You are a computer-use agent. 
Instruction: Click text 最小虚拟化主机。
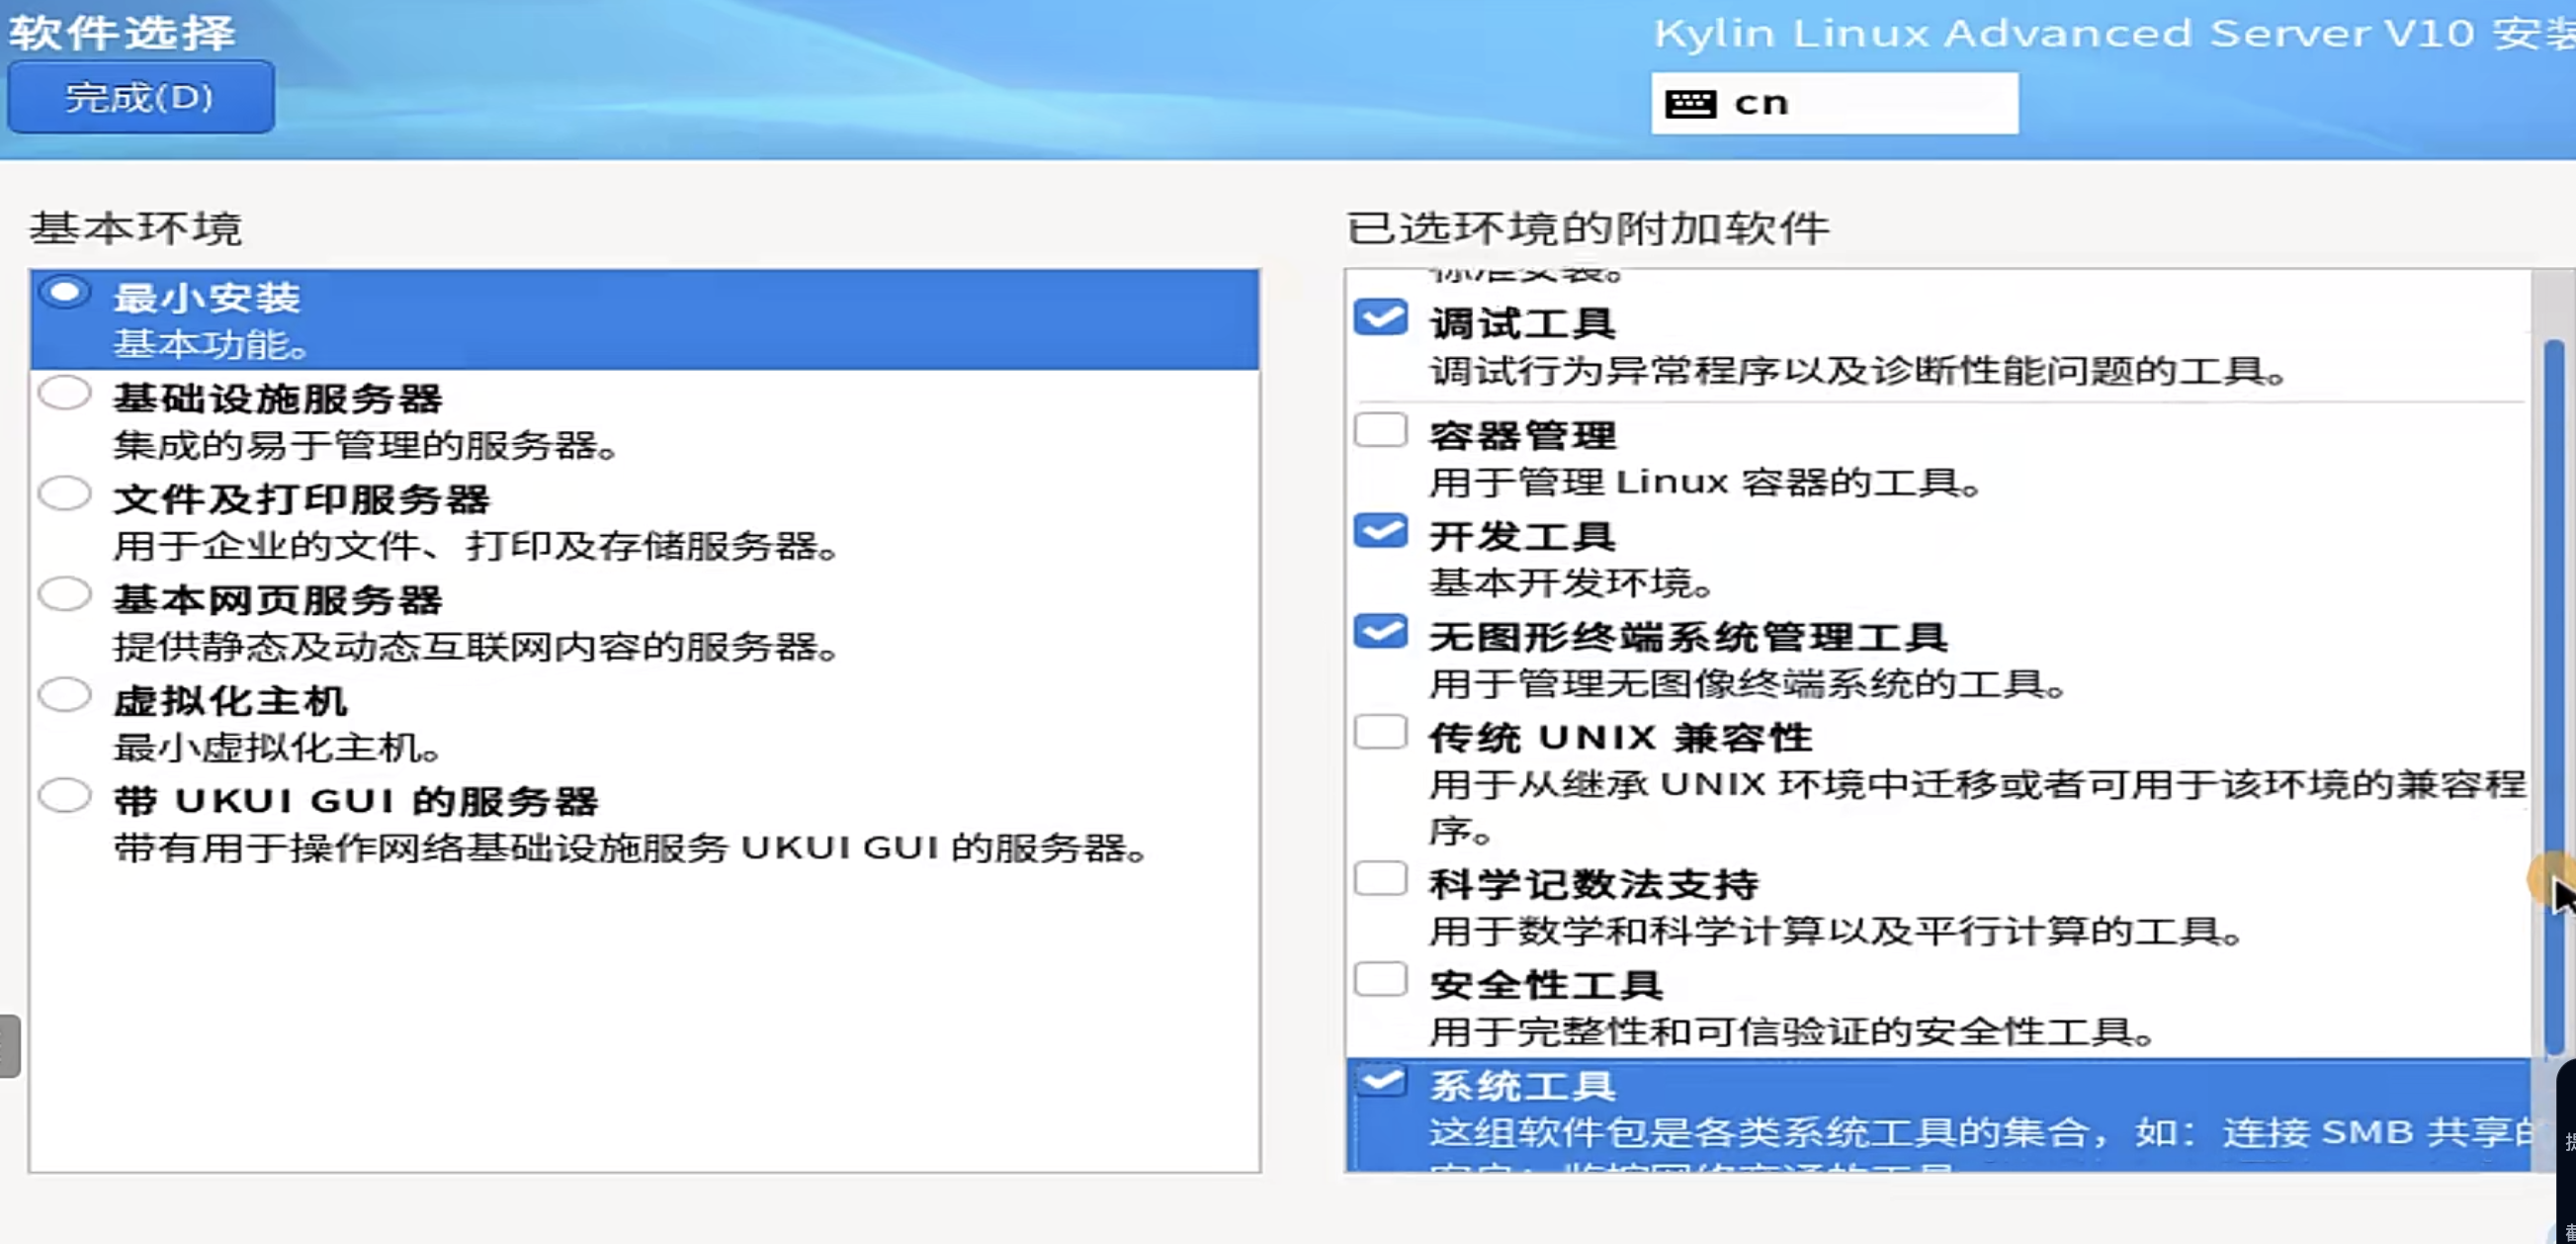click(x=277, y=748)
